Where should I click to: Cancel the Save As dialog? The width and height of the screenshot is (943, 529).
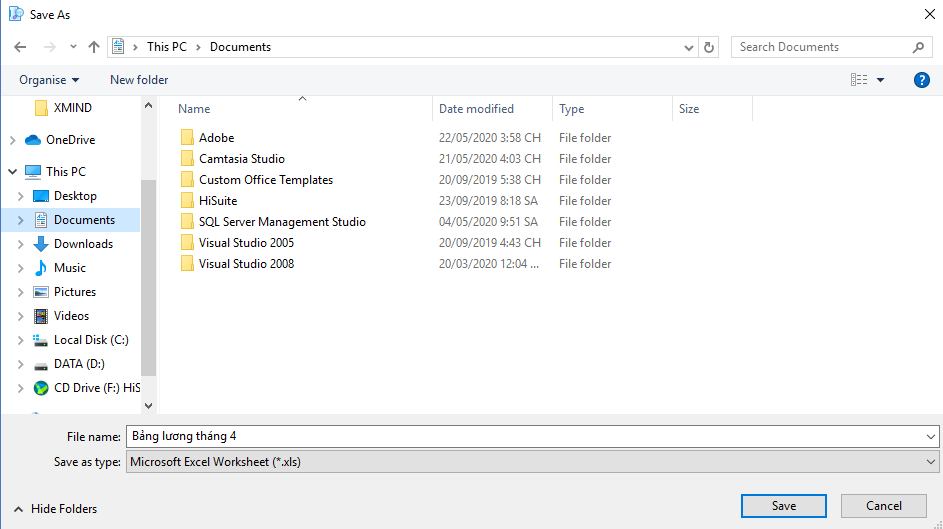click(x=883, y=506)
